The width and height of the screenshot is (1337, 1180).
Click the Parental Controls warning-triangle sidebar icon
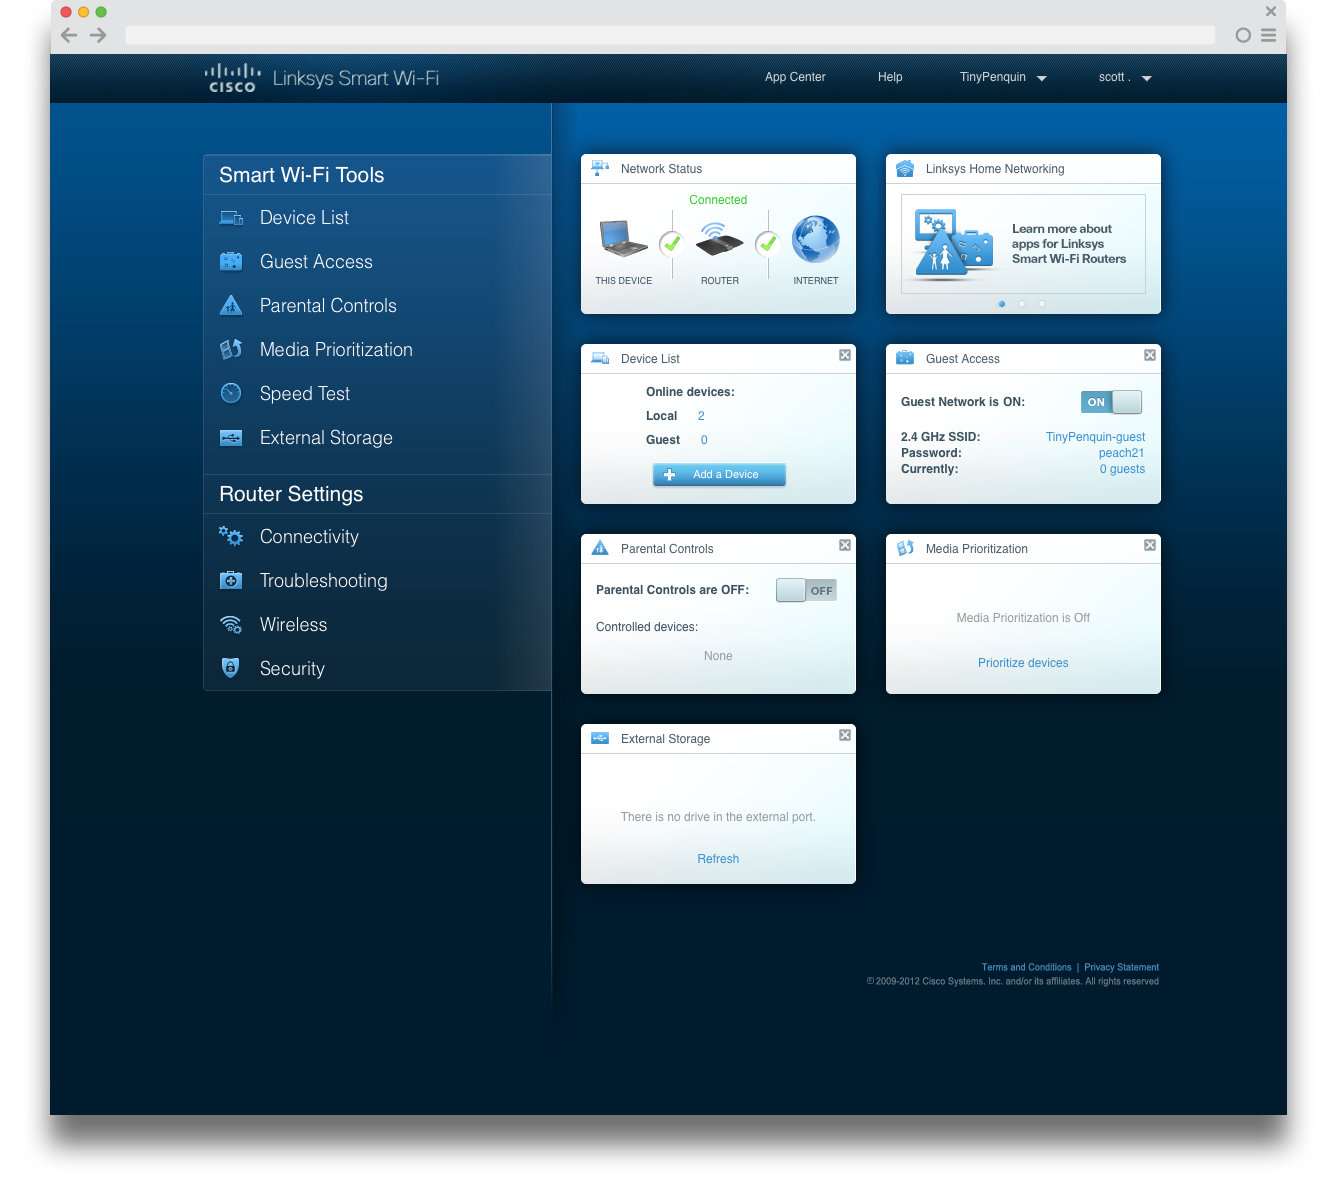231,305
